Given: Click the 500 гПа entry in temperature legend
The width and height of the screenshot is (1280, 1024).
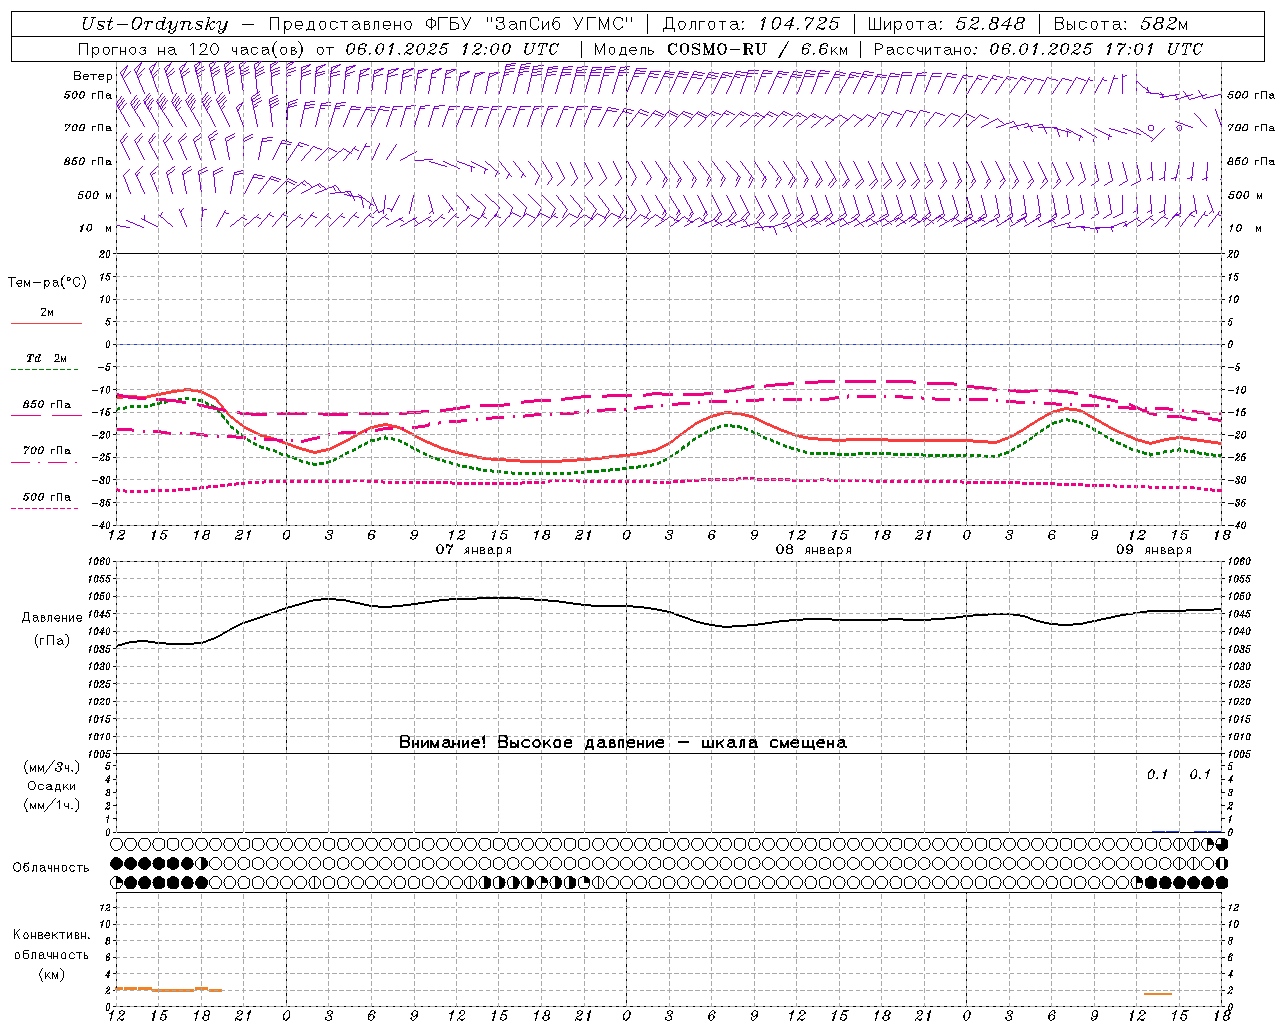Looking at the screenshot, I should [46, 497].
